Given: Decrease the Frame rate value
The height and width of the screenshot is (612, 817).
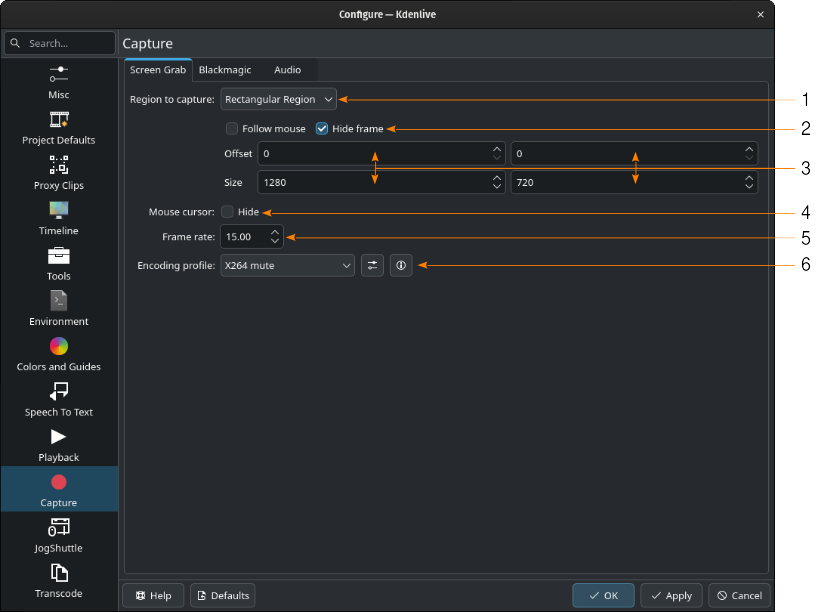Looking at the screenshot, I should (275, 241).
